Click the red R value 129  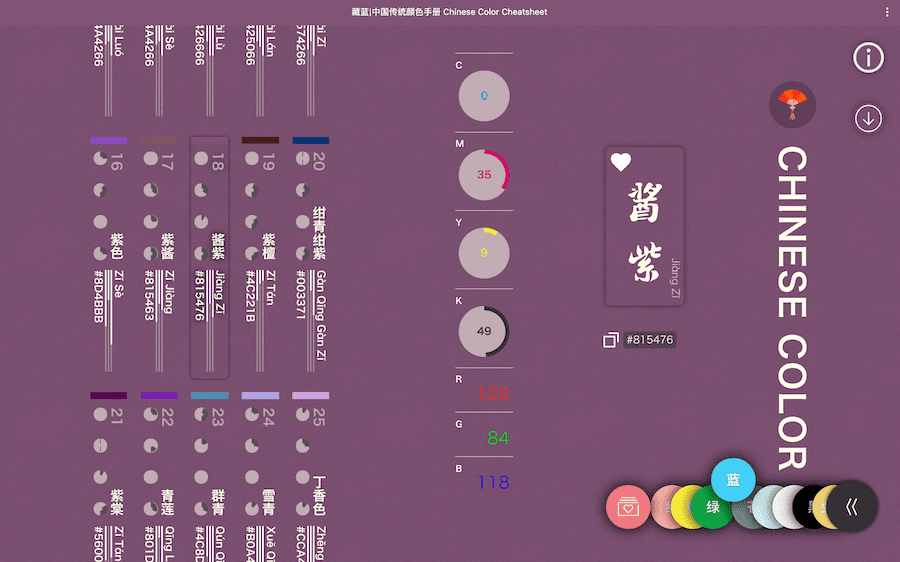point(493,393)
